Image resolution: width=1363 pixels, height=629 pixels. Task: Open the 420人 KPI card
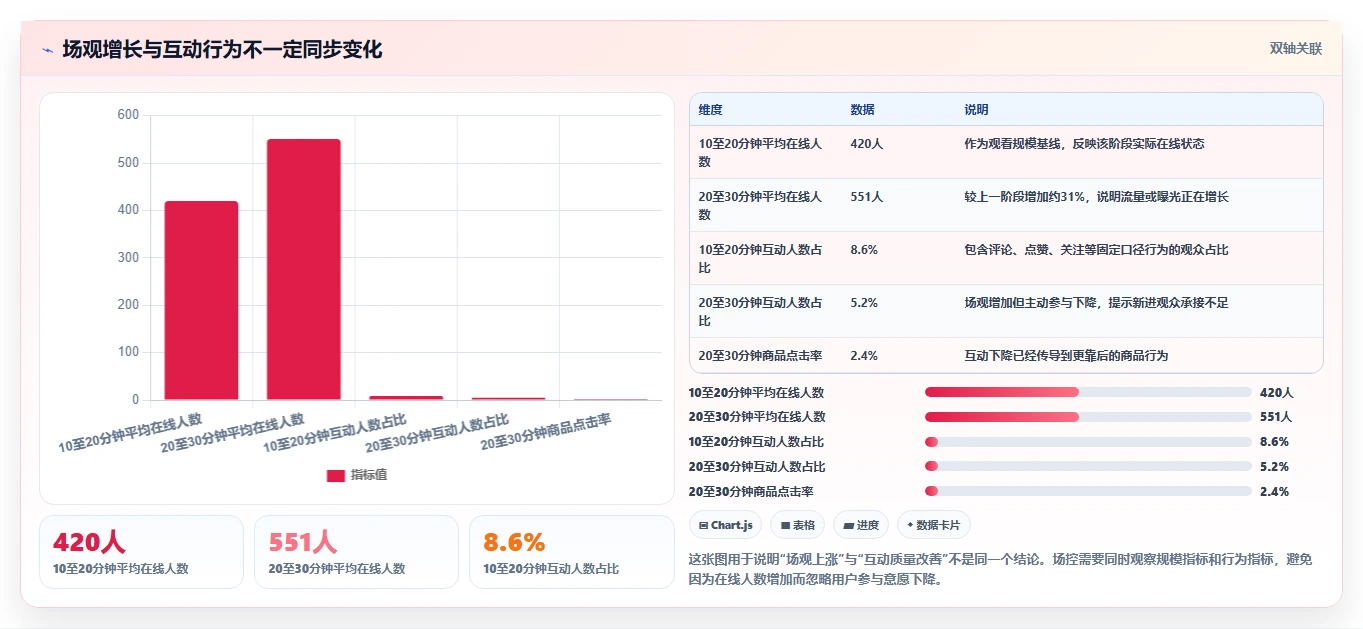click(141, 552)
